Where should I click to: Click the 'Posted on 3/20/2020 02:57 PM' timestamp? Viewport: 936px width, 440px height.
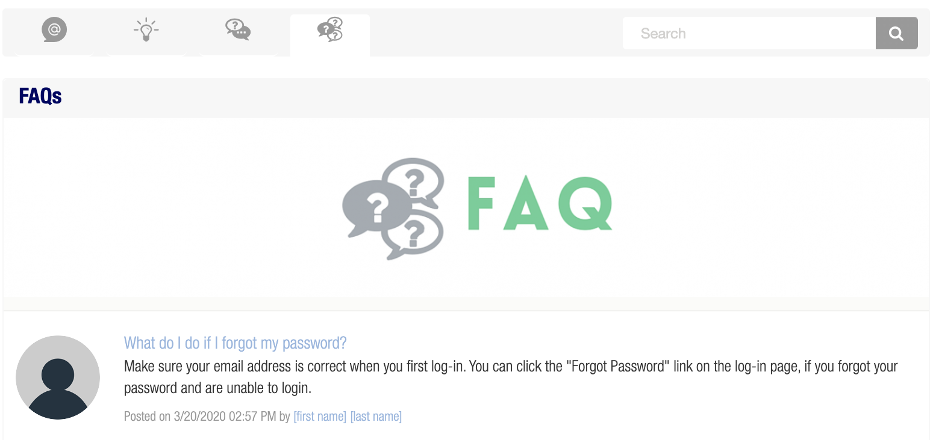(200, 416)
